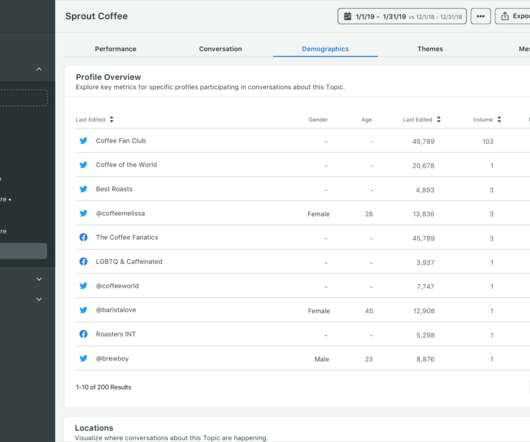Click Facebook icon for Roasters INT

pos(83,334)
